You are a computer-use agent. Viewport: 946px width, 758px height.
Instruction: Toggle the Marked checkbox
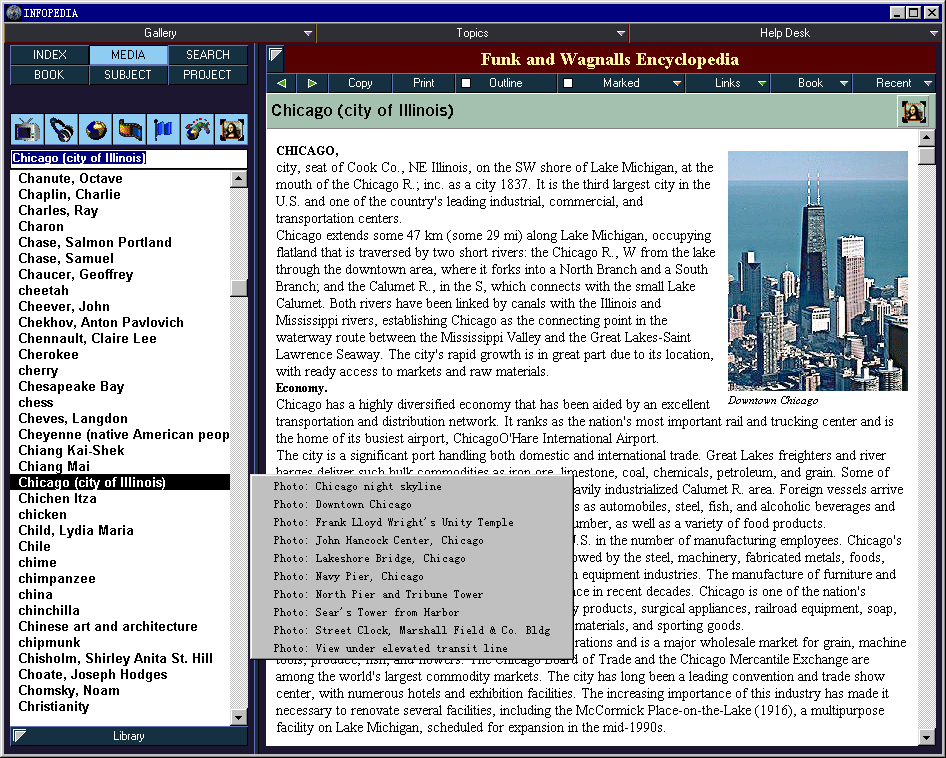coord(568,83)
